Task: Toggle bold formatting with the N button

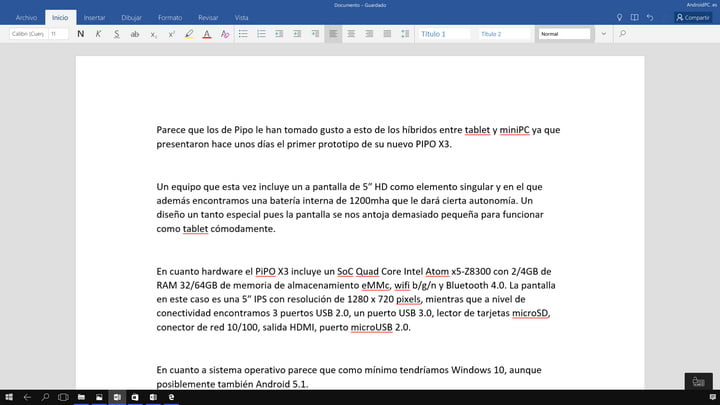Action: tap(80, 34)
